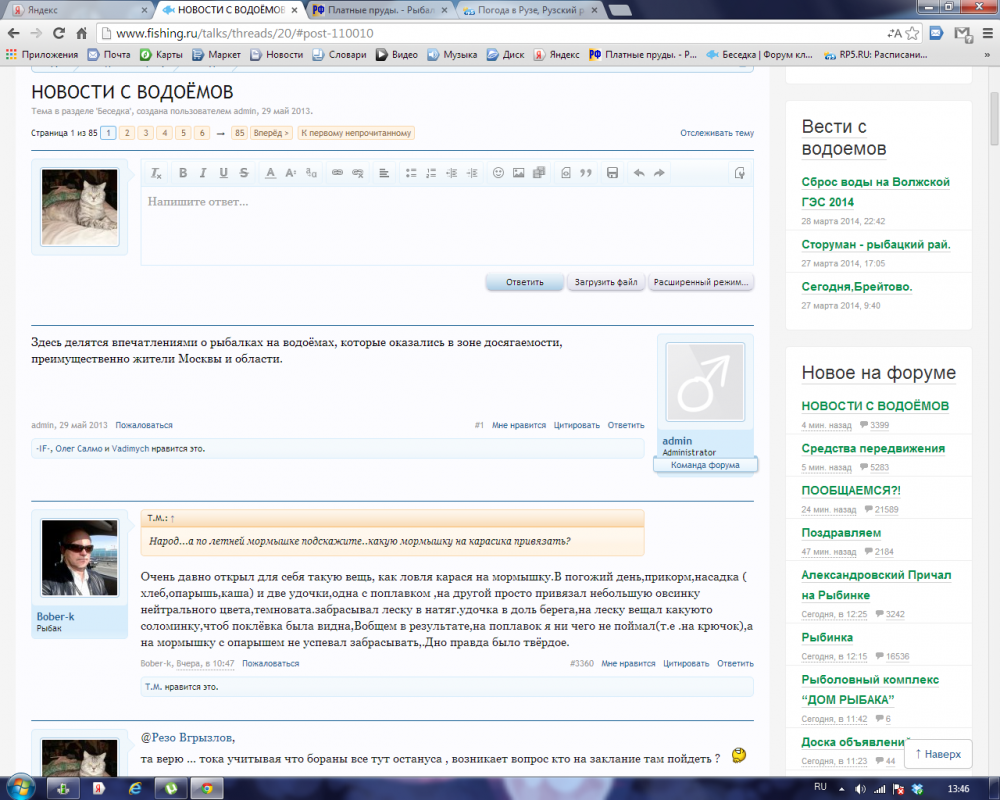Click the remove formatting icon

[x=156, y=173]
